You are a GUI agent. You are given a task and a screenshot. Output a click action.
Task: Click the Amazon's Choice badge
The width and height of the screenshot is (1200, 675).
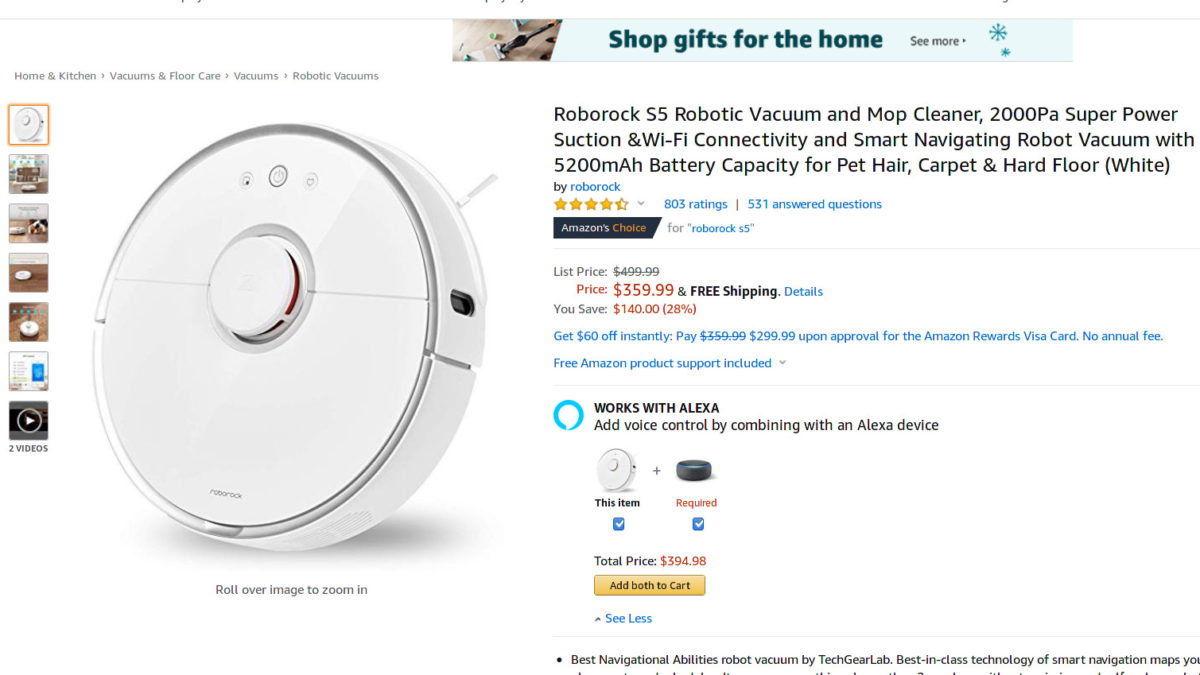click(604, 228)
